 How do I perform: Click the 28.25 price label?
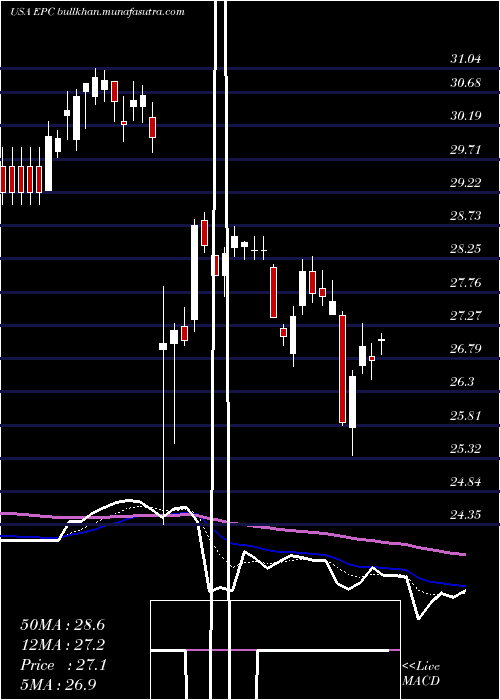point(466,249)
